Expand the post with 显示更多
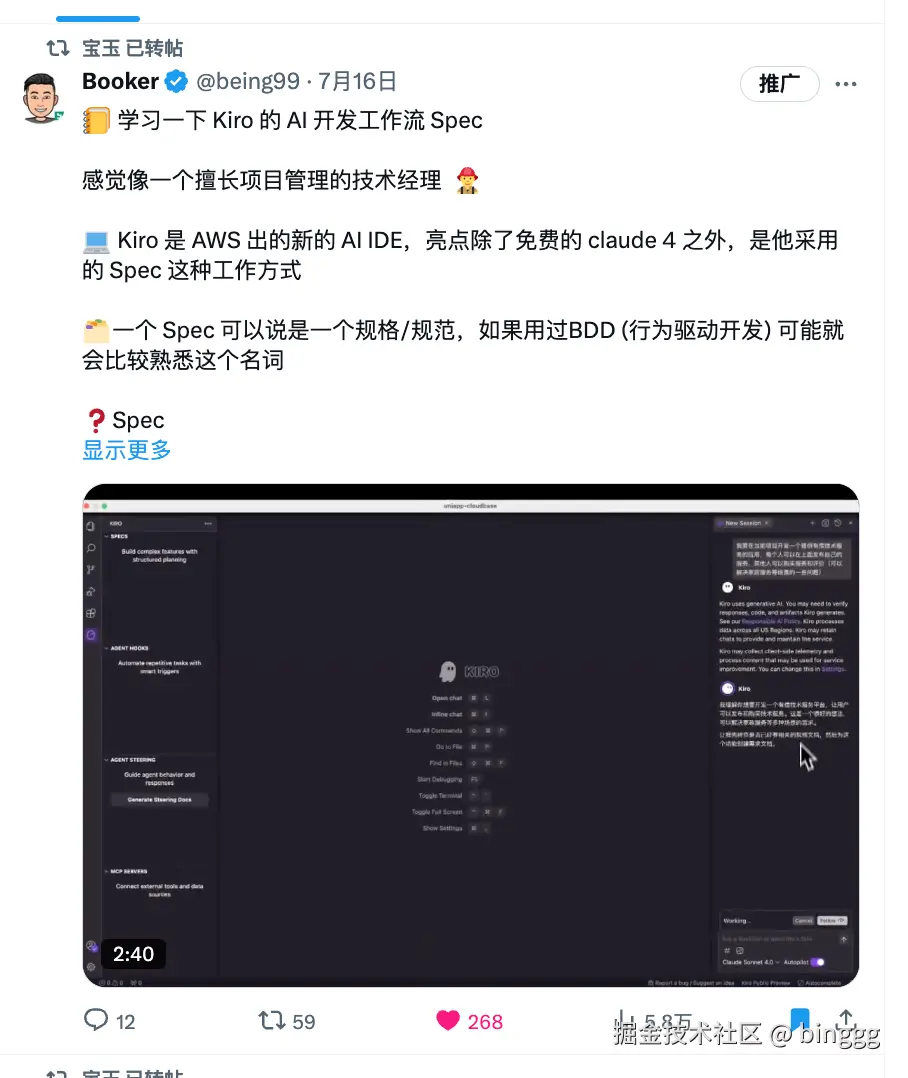The image size is (908, 1078). [126, 450]
